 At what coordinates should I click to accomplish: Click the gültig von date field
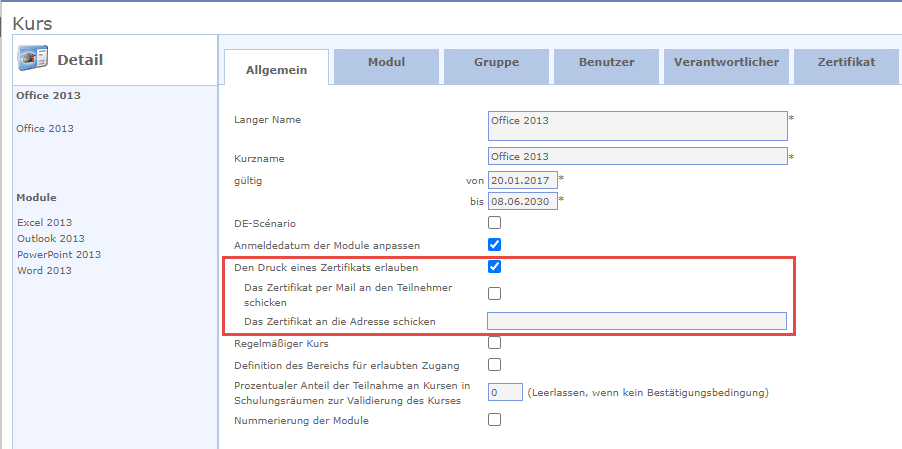(x=521, y=180)
